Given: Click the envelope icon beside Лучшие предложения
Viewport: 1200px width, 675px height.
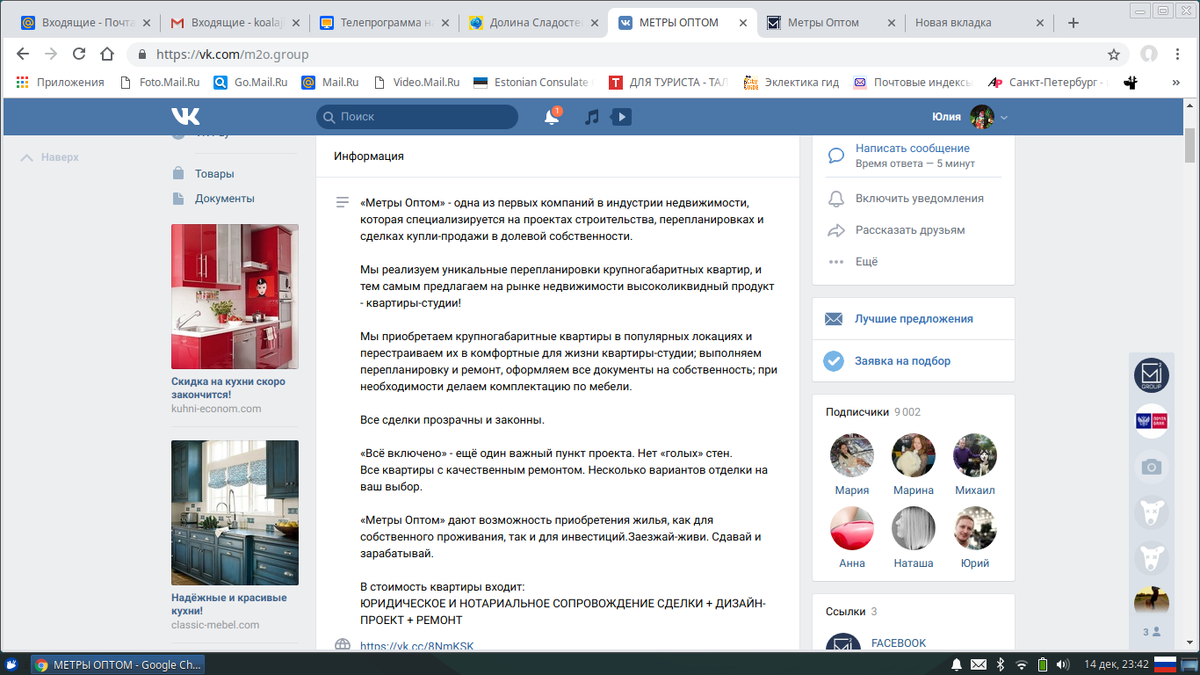Looking at the screenshot, I should (834, 319).
